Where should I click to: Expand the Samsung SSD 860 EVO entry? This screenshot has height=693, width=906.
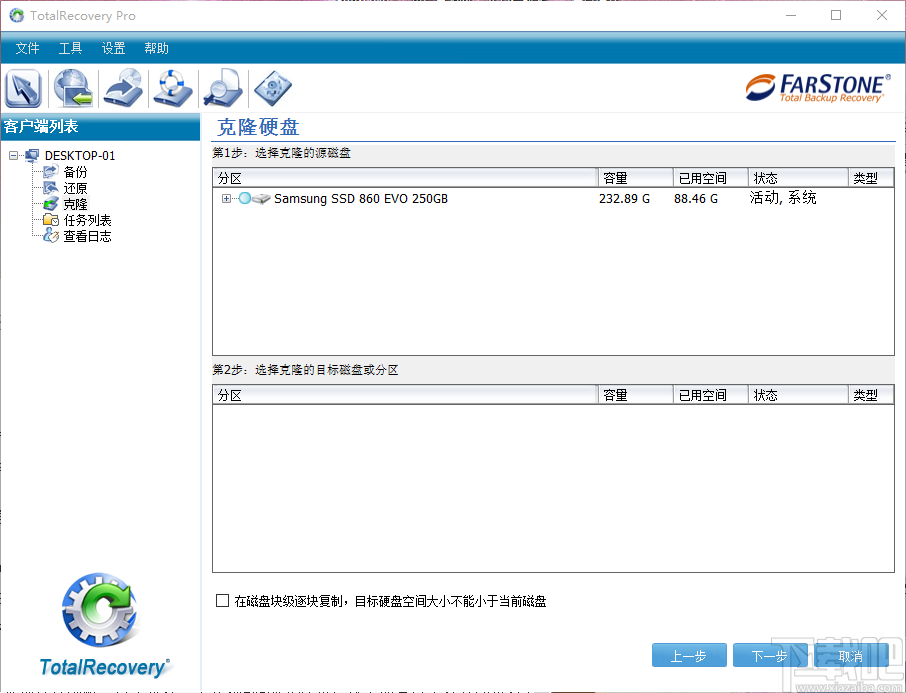pyautogui.click(x=225, y=199)
